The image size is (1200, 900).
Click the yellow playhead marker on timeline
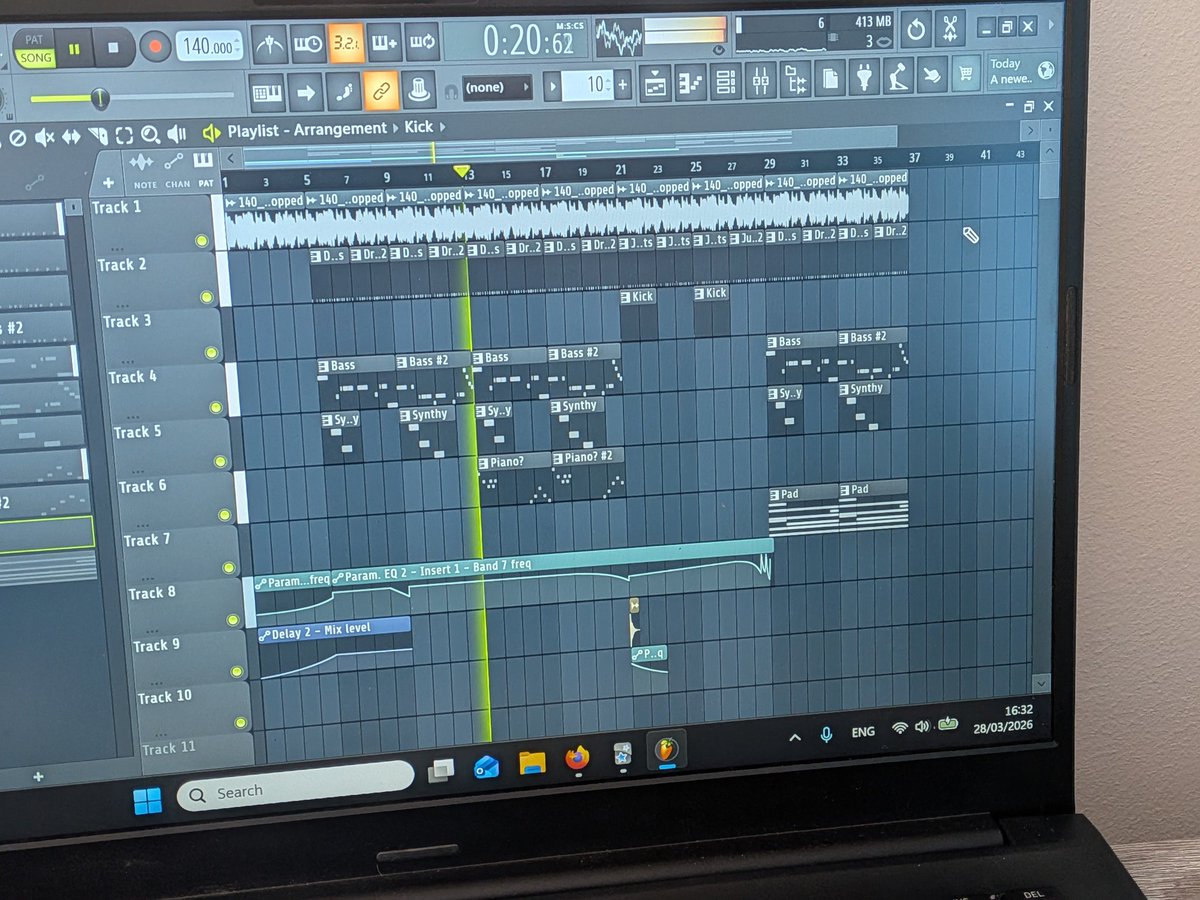pos(461,173)
